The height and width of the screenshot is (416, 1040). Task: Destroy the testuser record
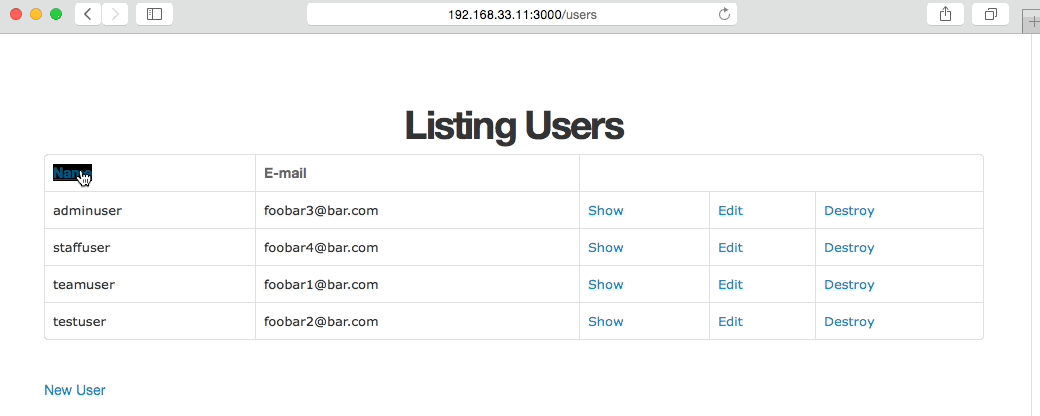849,322
